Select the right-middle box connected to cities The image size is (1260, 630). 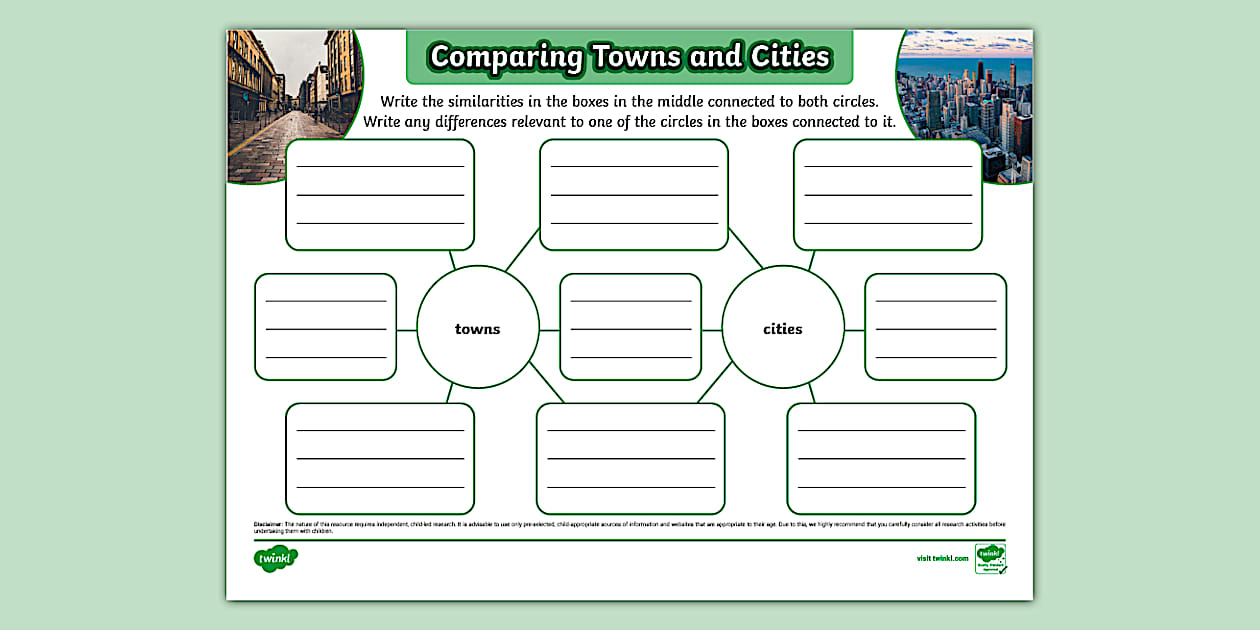pos(933,327)
